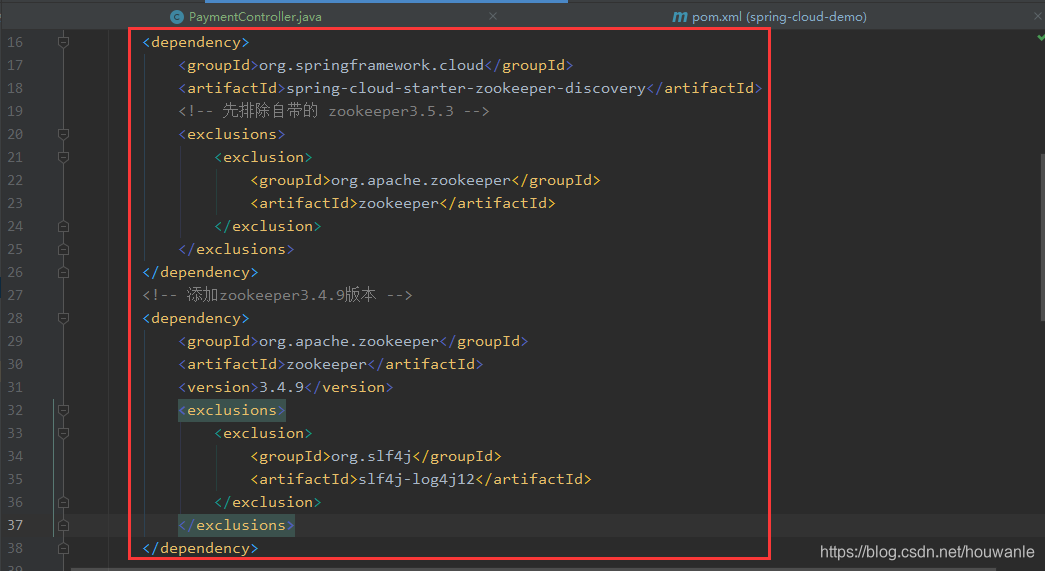Click the comment about zookeeper3.4.9

(277, 294)
